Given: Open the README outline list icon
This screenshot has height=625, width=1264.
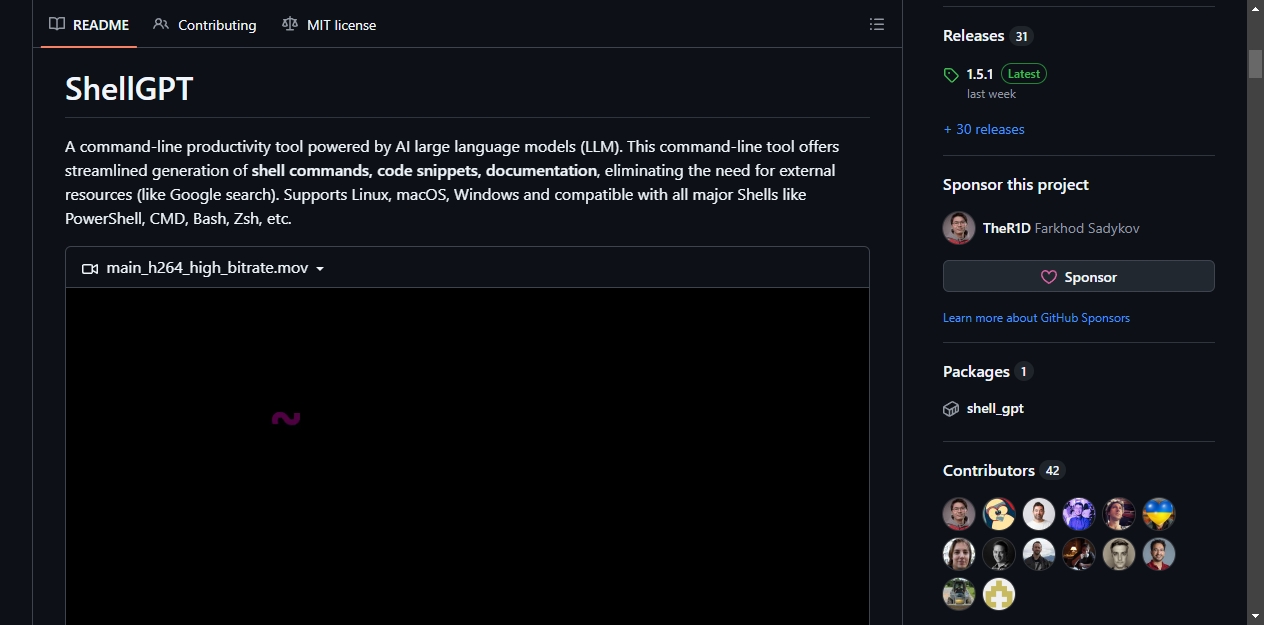Looking at the screenshot, I should [877, 24].
